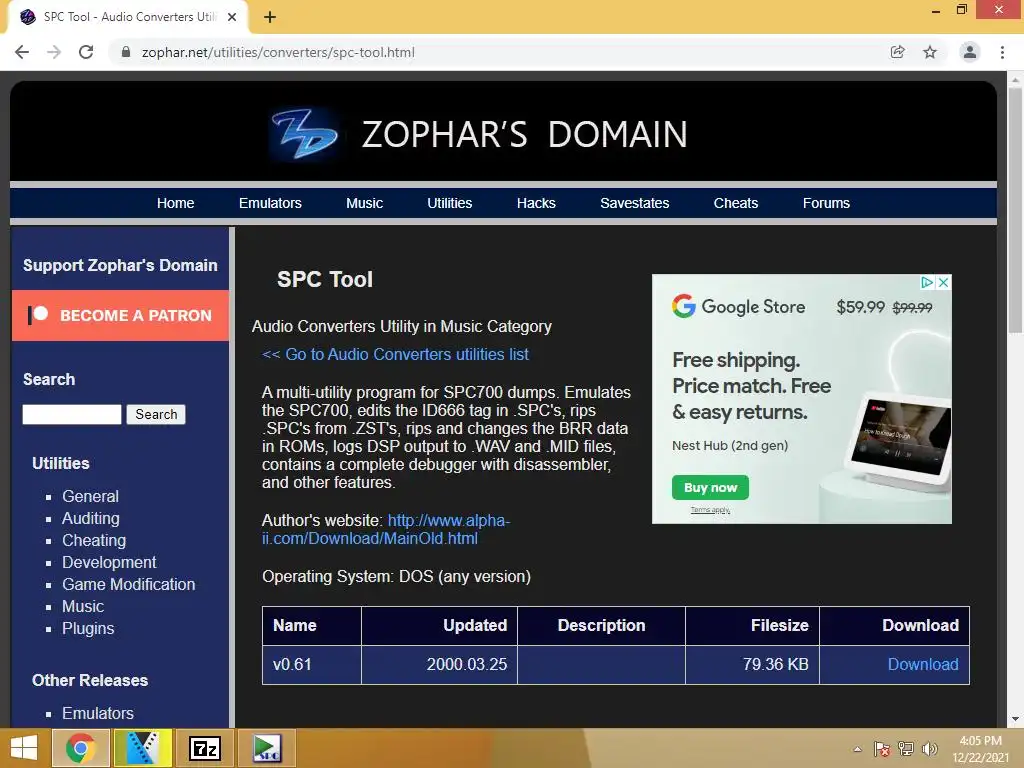Click the site search text field
Viewport: 1024px width, 768px height.
[72, 414]
